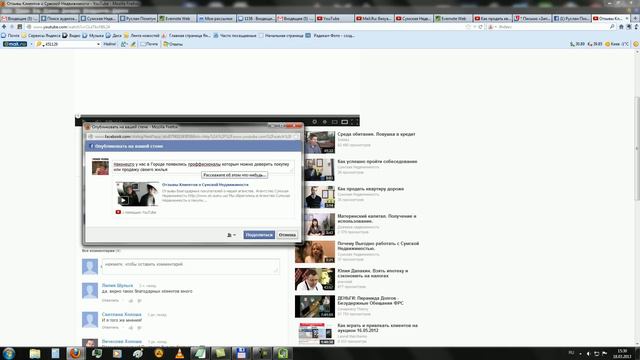
Task: Click the back arrow in Firefox toolbar
Action: 4,27
